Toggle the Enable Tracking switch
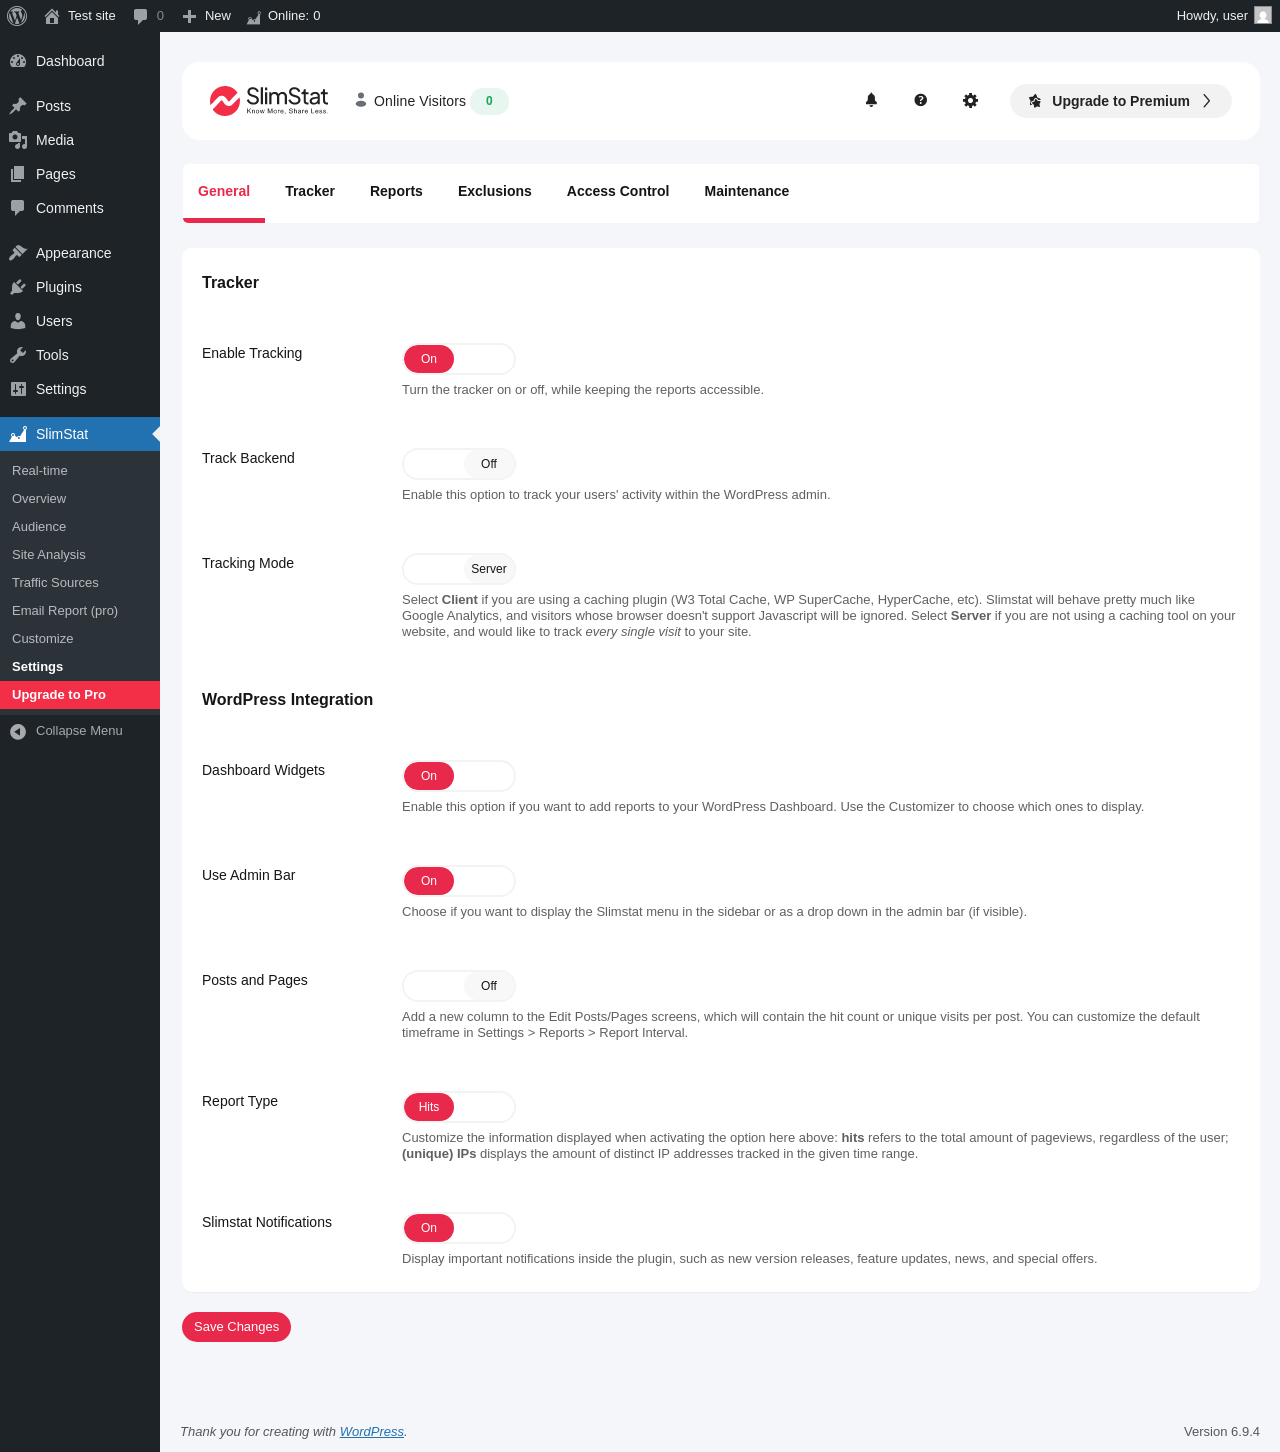Image resolution: width=1280 pixels, height=1452 pixels. click(x=459, y=359)
